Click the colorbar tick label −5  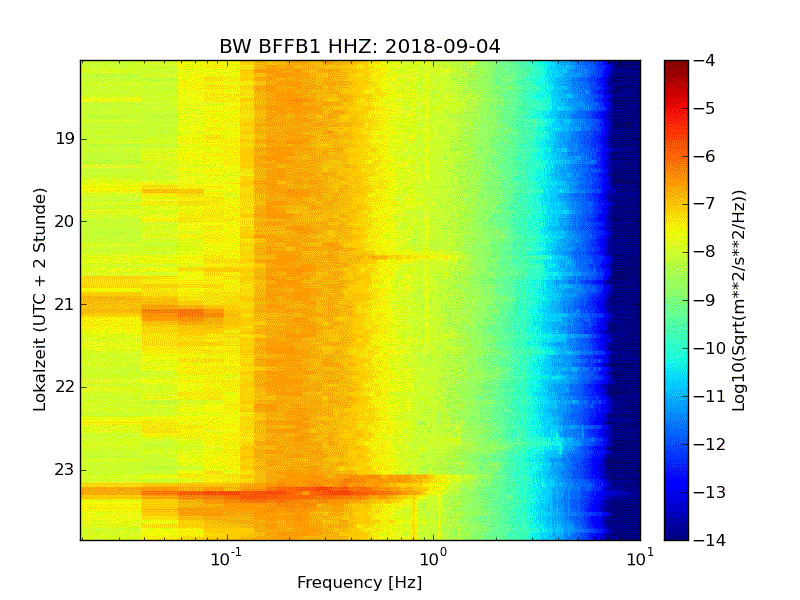click(x=704, y=108)
